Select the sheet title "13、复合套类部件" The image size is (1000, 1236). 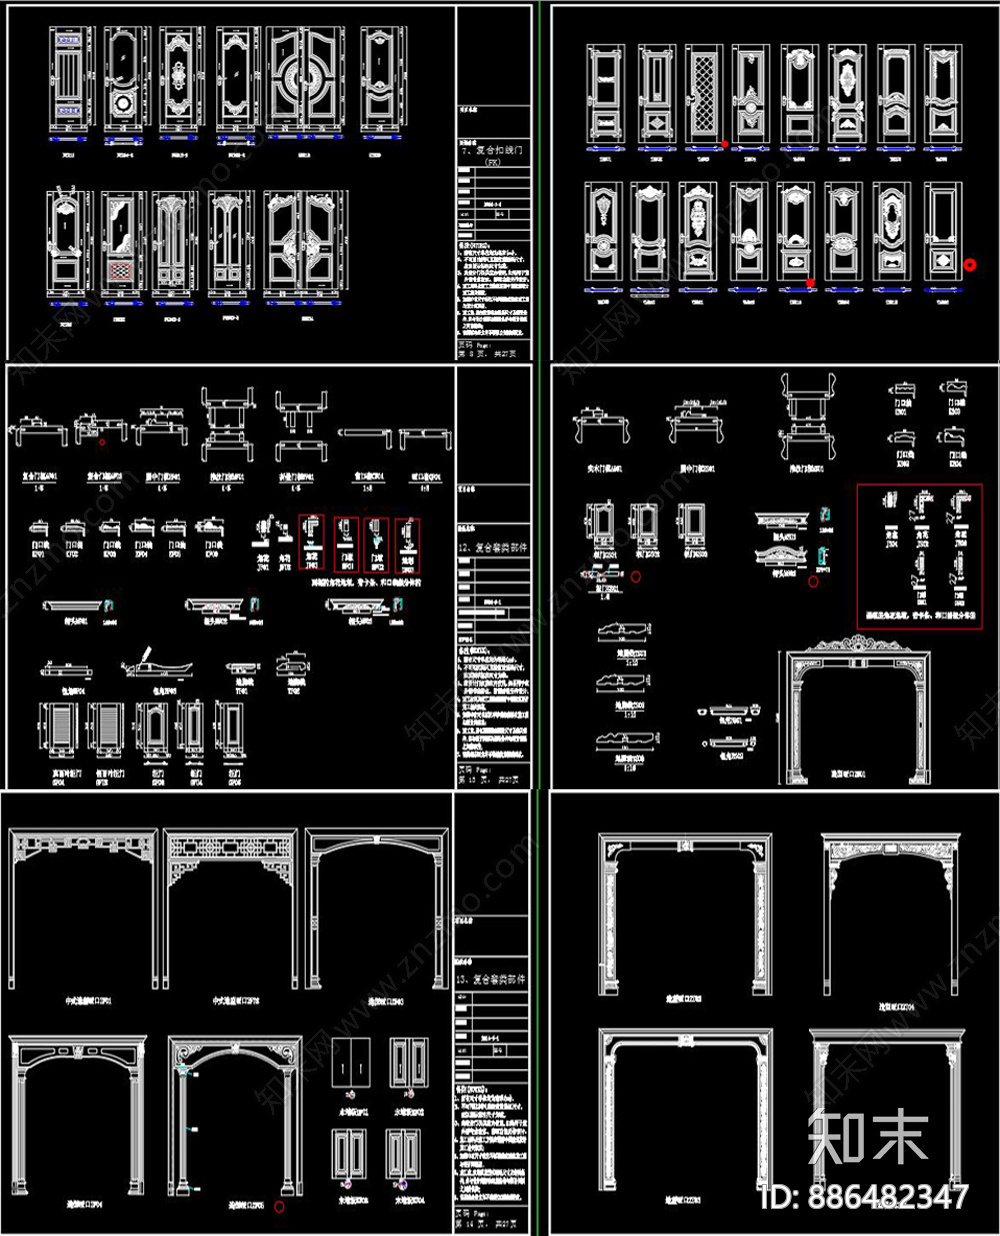click(x=490, y=979)
